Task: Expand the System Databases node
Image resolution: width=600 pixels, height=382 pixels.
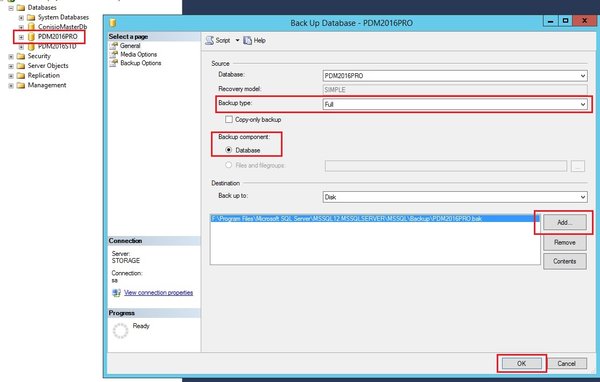Action: tap(21, 18)
